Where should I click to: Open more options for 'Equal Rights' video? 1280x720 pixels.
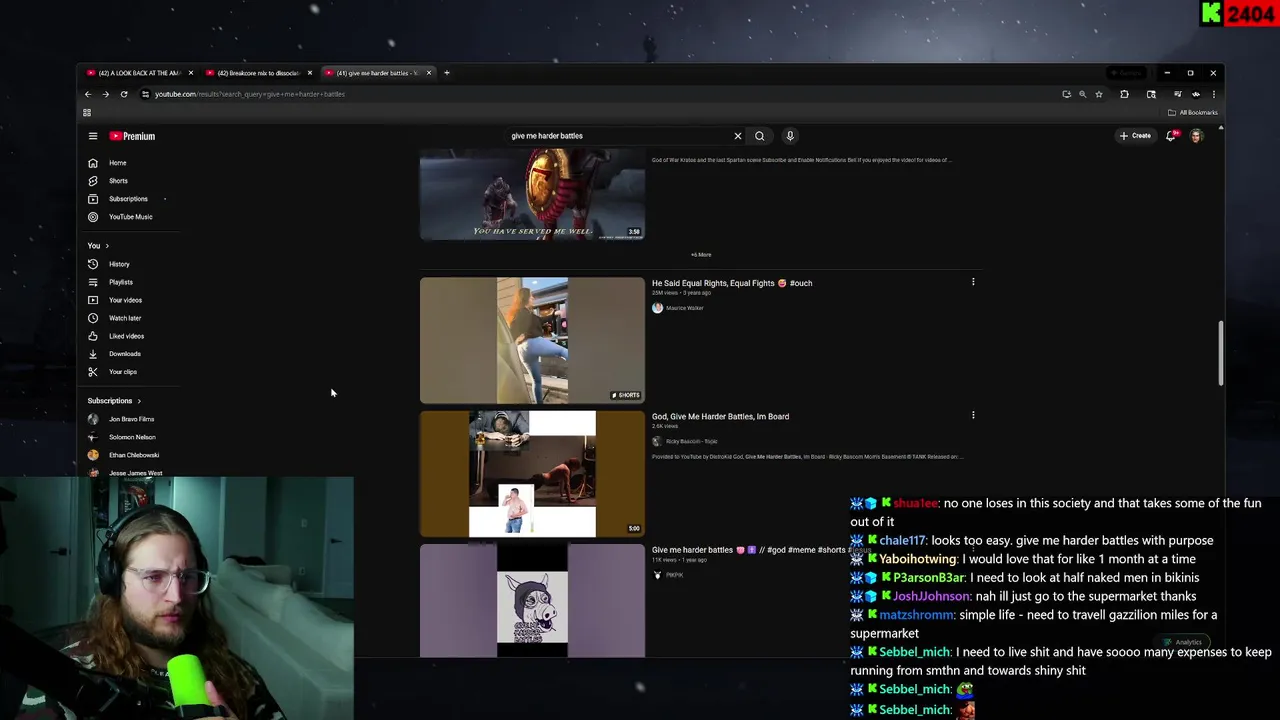[973, 282]
